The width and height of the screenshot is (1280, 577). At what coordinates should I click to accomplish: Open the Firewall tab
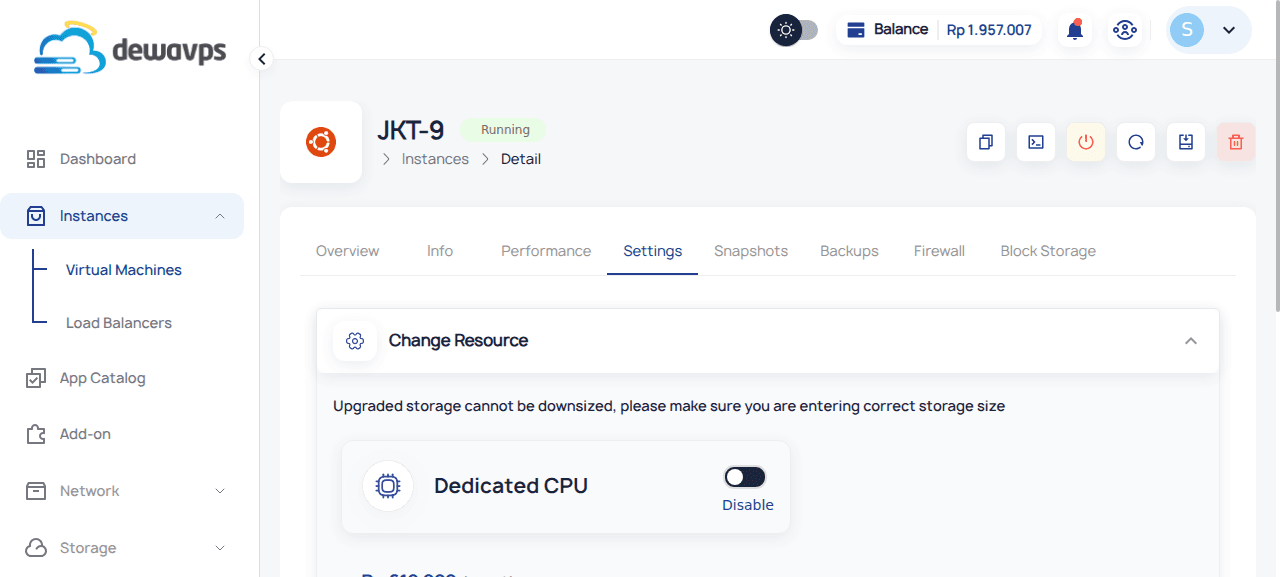pyautogui.click(x=938, y=250)
